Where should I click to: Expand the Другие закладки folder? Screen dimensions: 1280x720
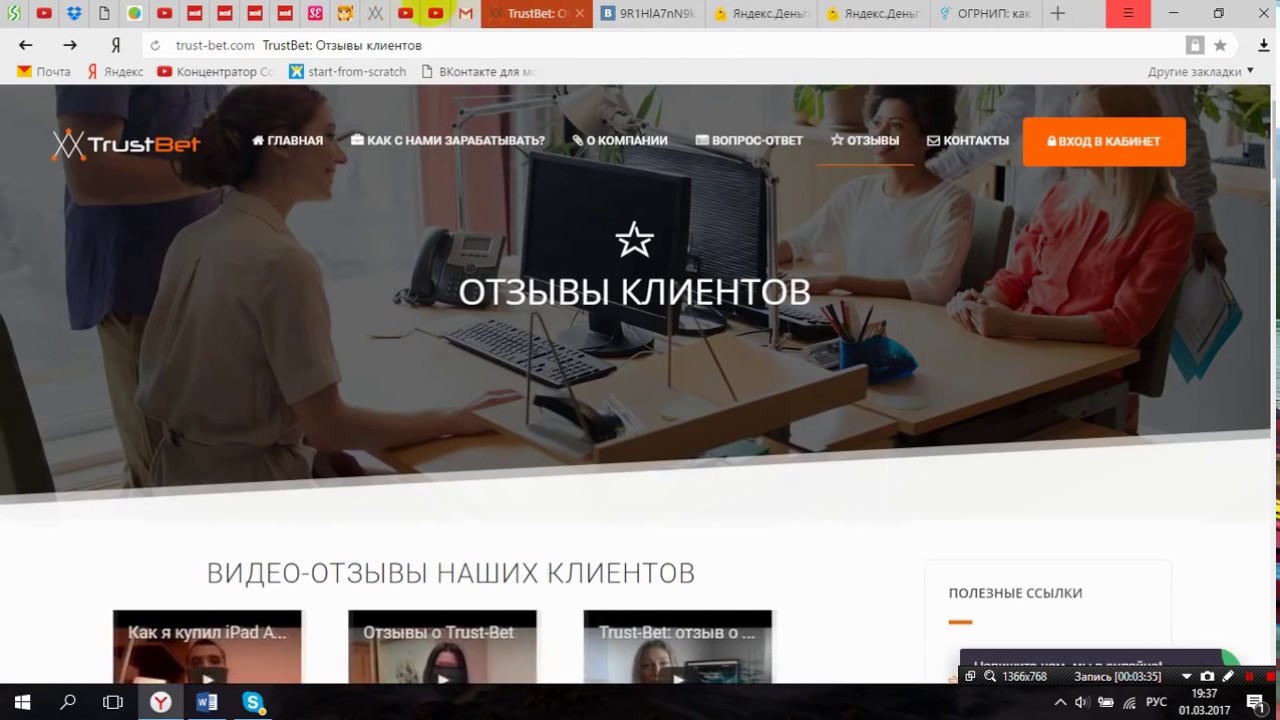click(x=1201, y=72)
